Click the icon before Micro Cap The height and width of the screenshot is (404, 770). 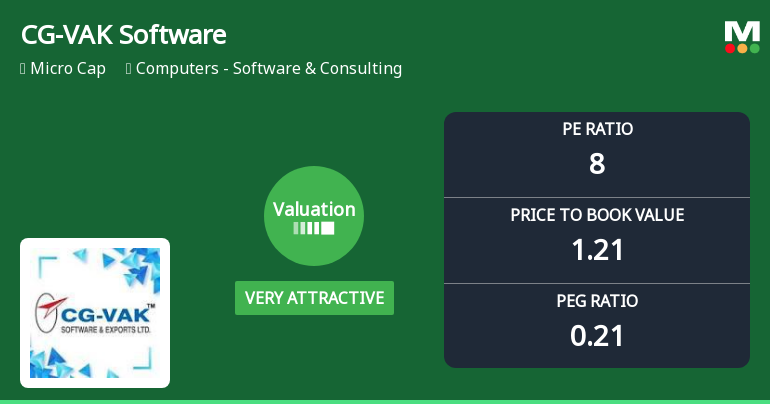(22, 69)
